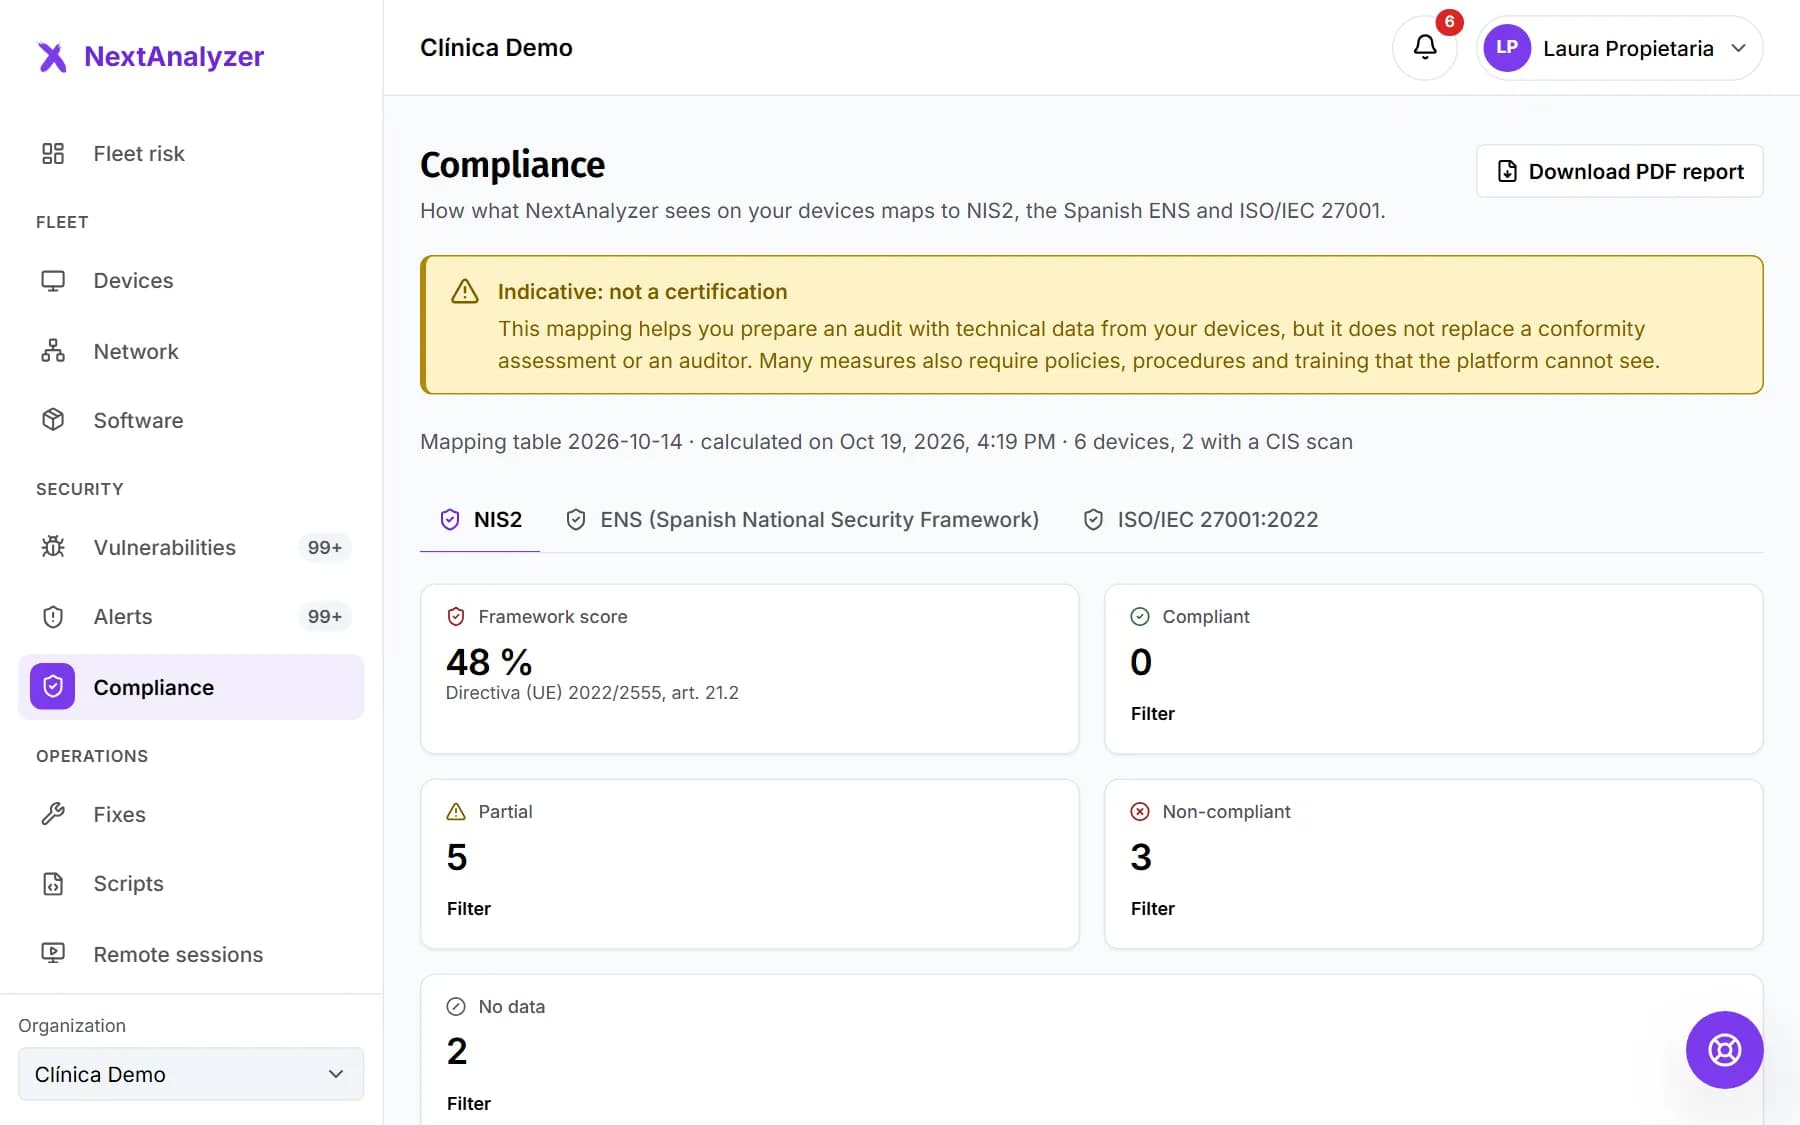Image resolution: width=1800 pixels, height=1125 pixels.
Task: Click the Partial count 5
Action: pyautogui.click(x=457, y=857)
